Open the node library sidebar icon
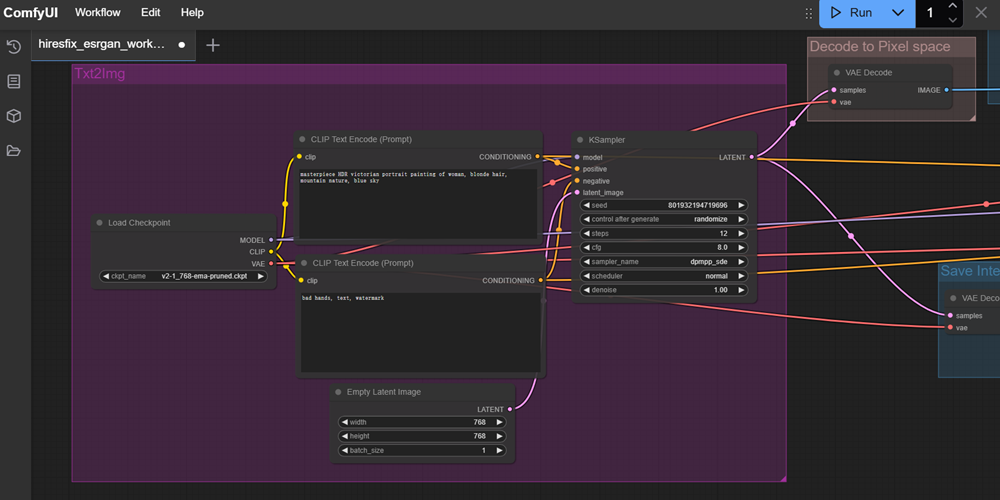The height and width of the screenshot is (500, 1000). tap(13, 81)
